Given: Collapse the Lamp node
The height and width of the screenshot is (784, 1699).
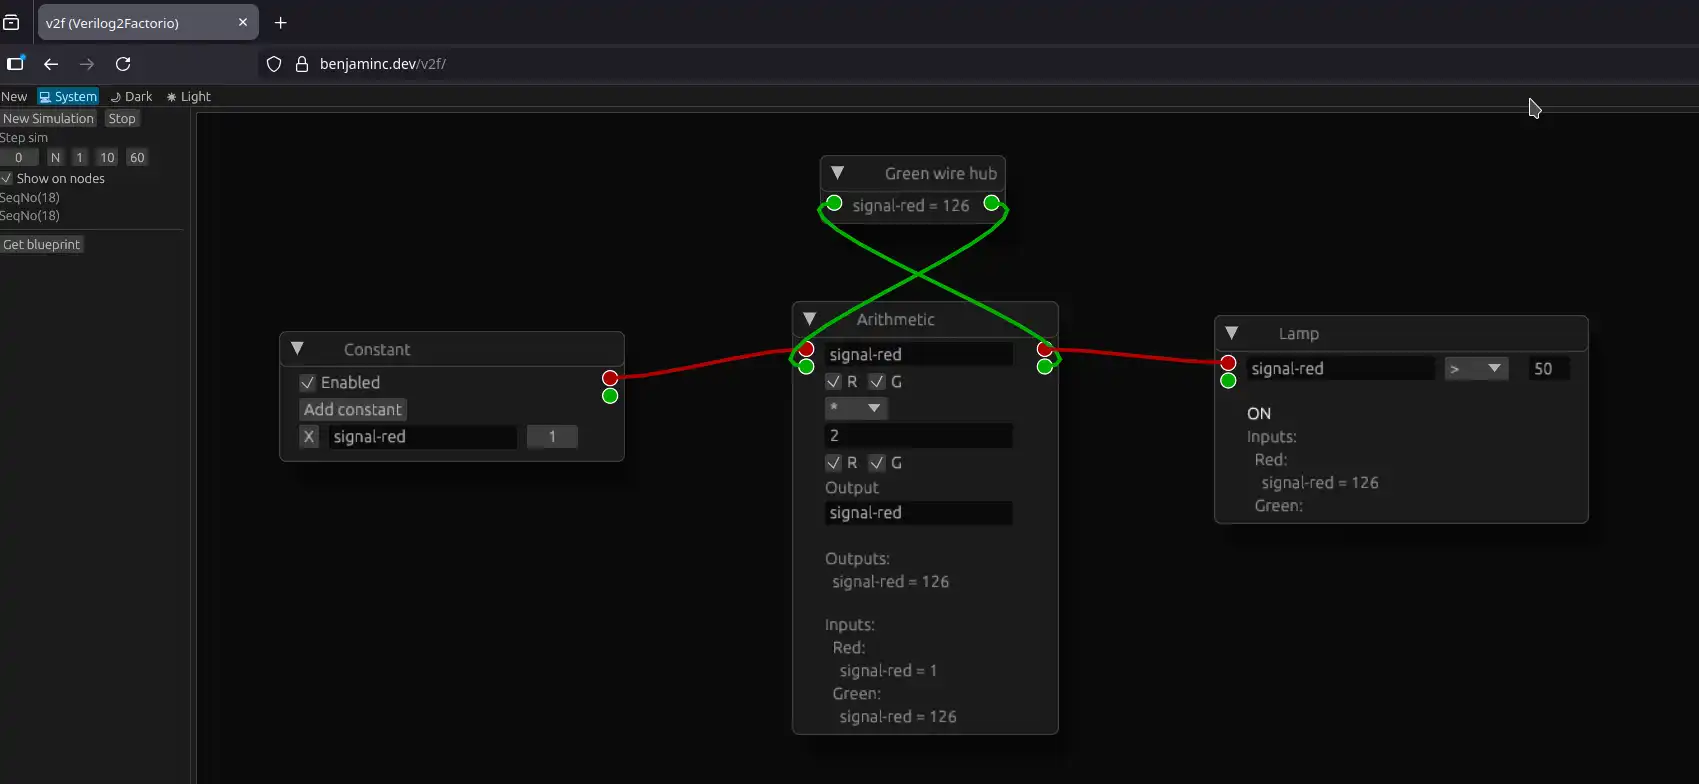Looking at the screenshot, I should click(x=1232, y=333).
